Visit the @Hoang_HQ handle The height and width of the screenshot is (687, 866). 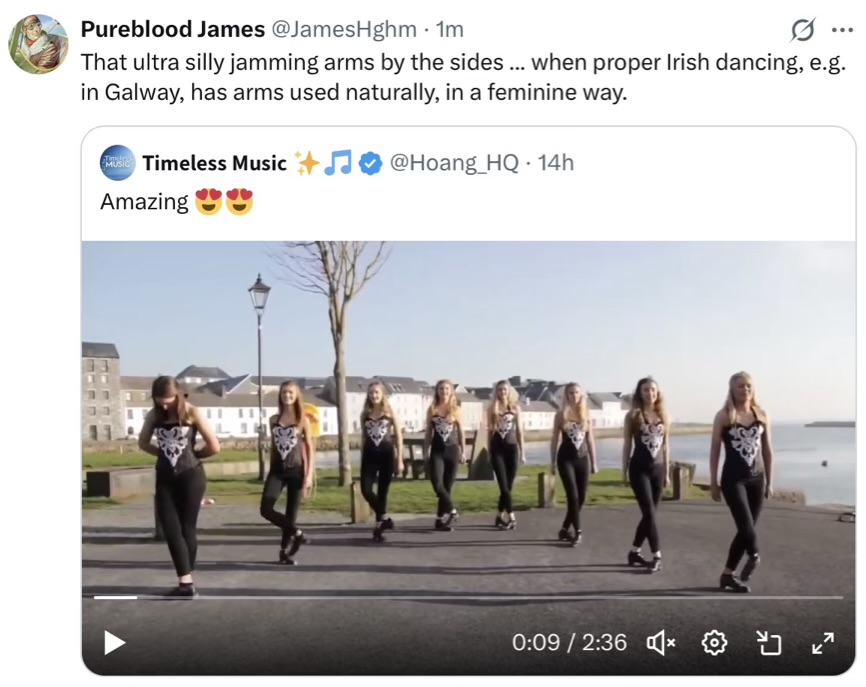click(x=453, y=163)
